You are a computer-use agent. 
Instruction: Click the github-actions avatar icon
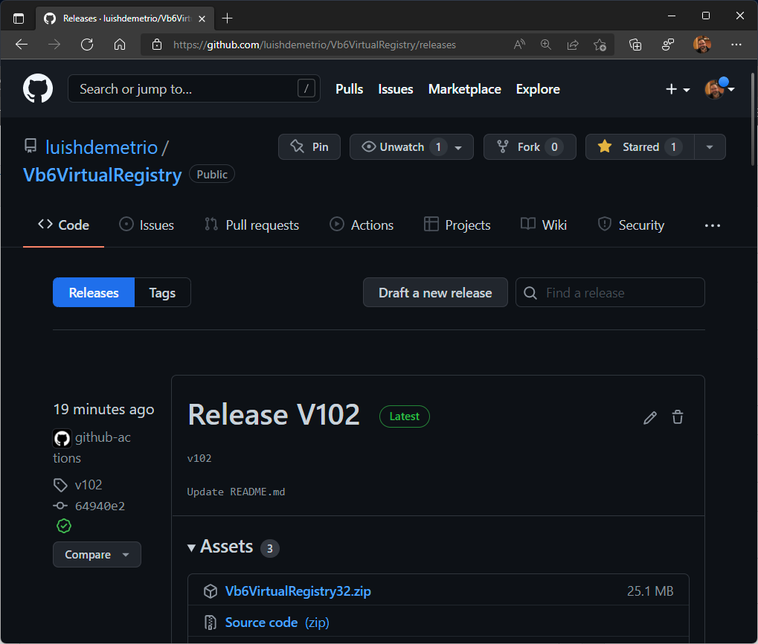pos(62,438)
